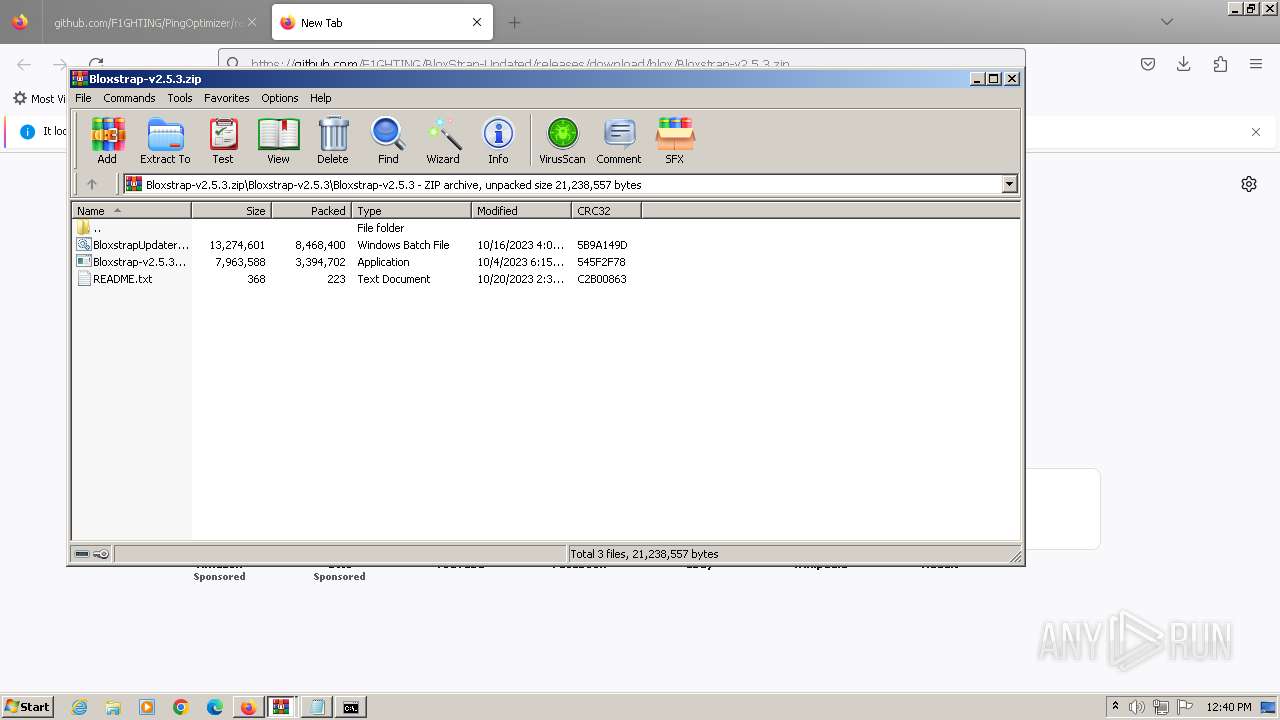Open the Commands menu
The width and height of the screenshot is (1280, 720).
(x=129, y=98)
